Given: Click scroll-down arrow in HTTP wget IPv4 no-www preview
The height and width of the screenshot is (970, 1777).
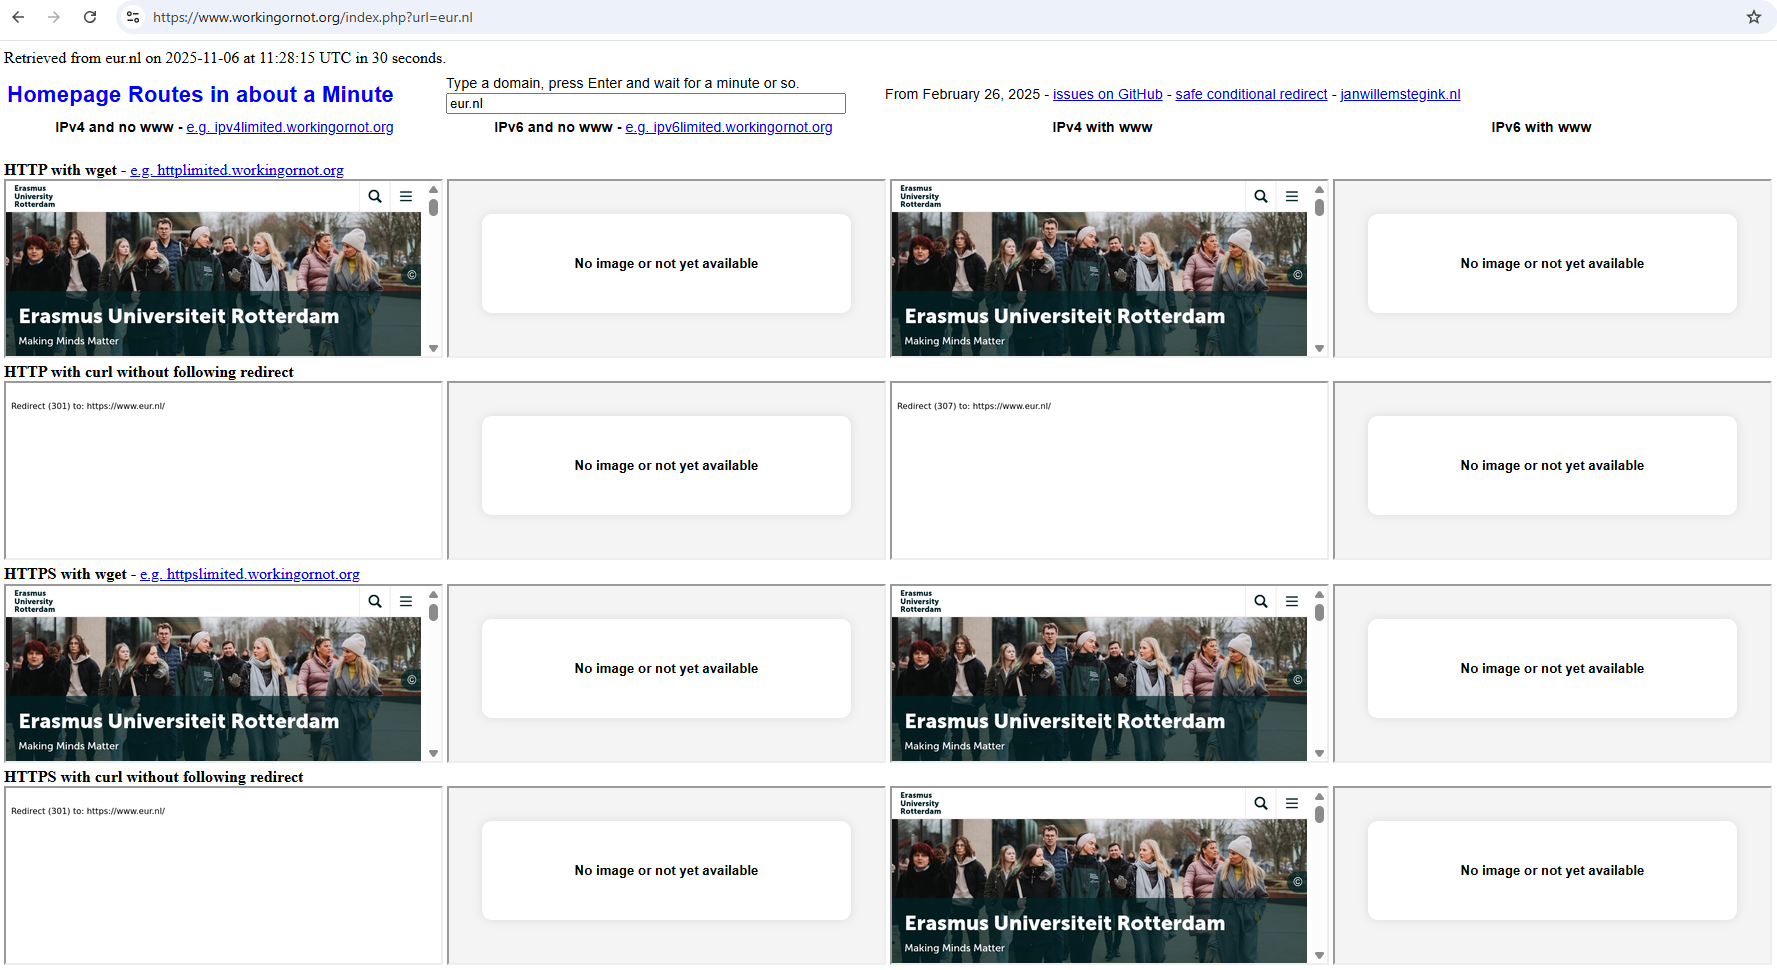Looking at the screenshot, I should tap(433, 349).
